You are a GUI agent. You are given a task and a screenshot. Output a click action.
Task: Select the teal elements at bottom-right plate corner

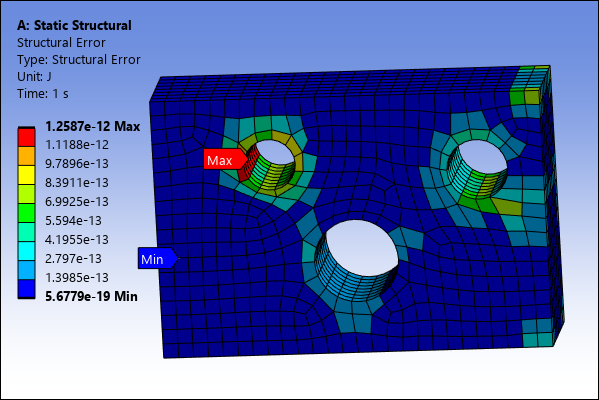click(537, 333)
